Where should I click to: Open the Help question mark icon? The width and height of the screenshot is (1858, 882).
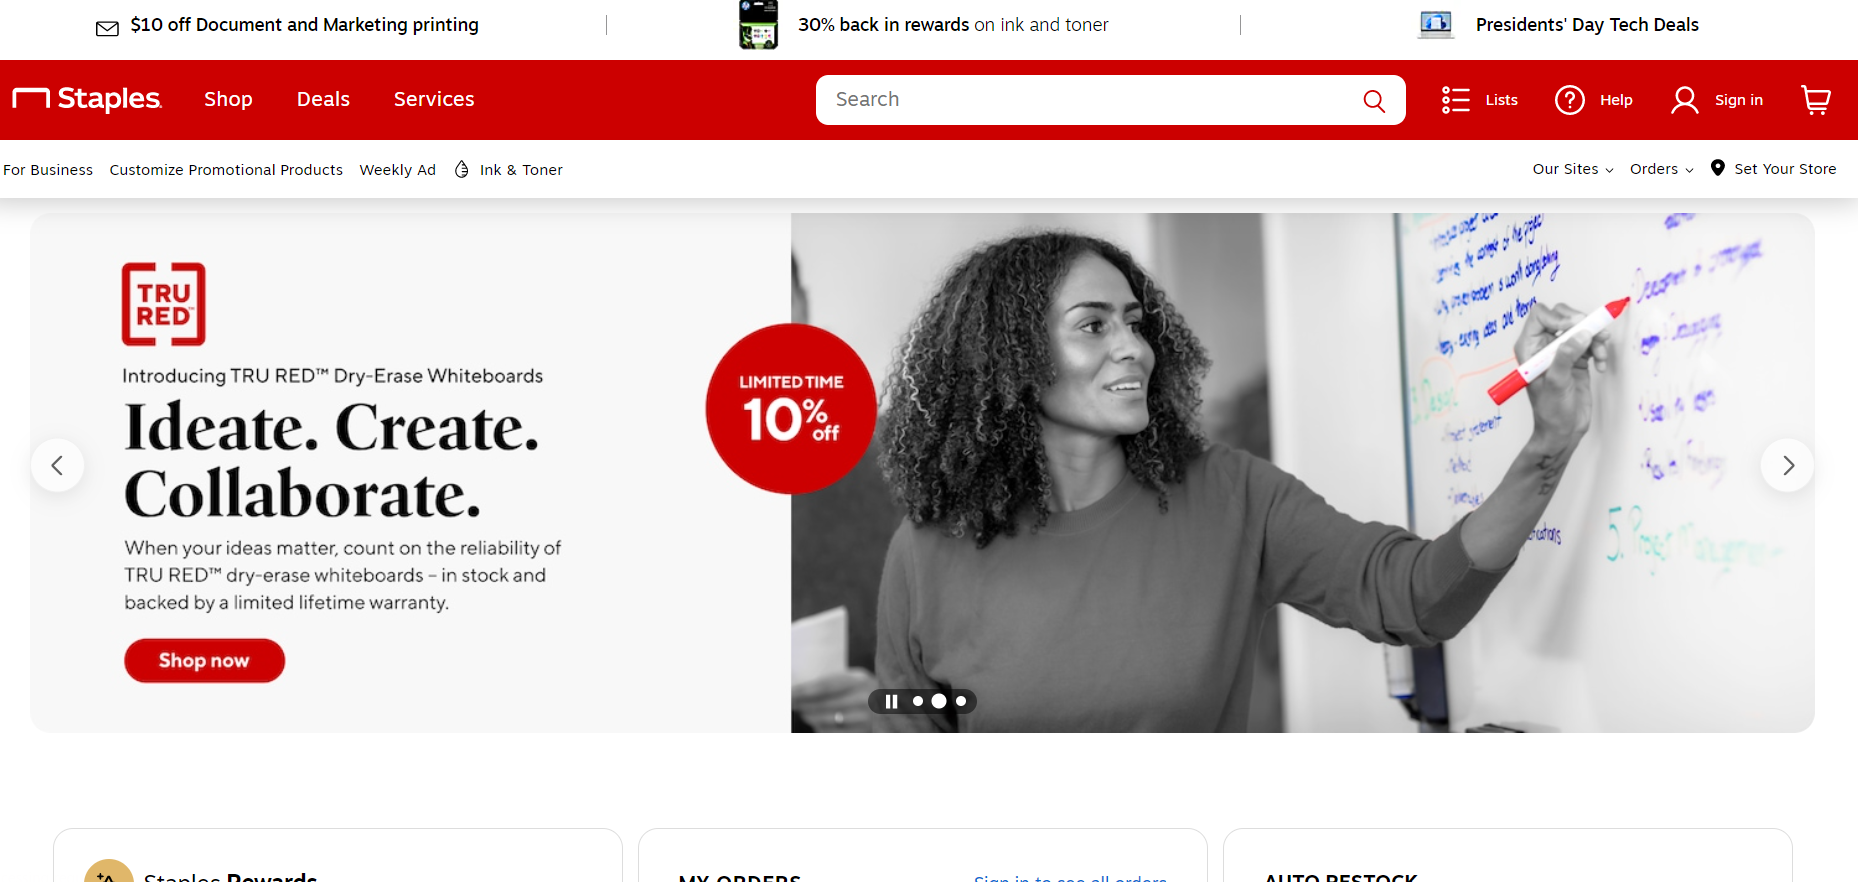pos(1569,100)
